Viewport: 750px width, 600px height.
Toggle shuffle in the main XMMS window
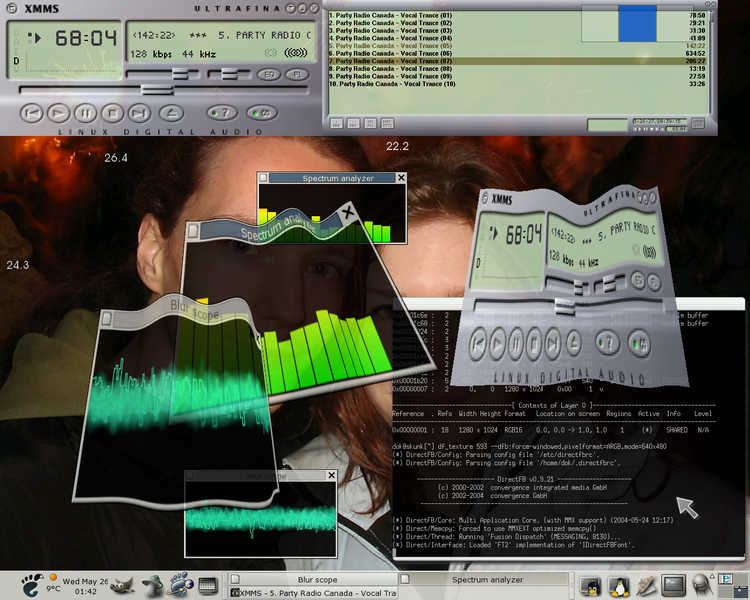[222, 113]
